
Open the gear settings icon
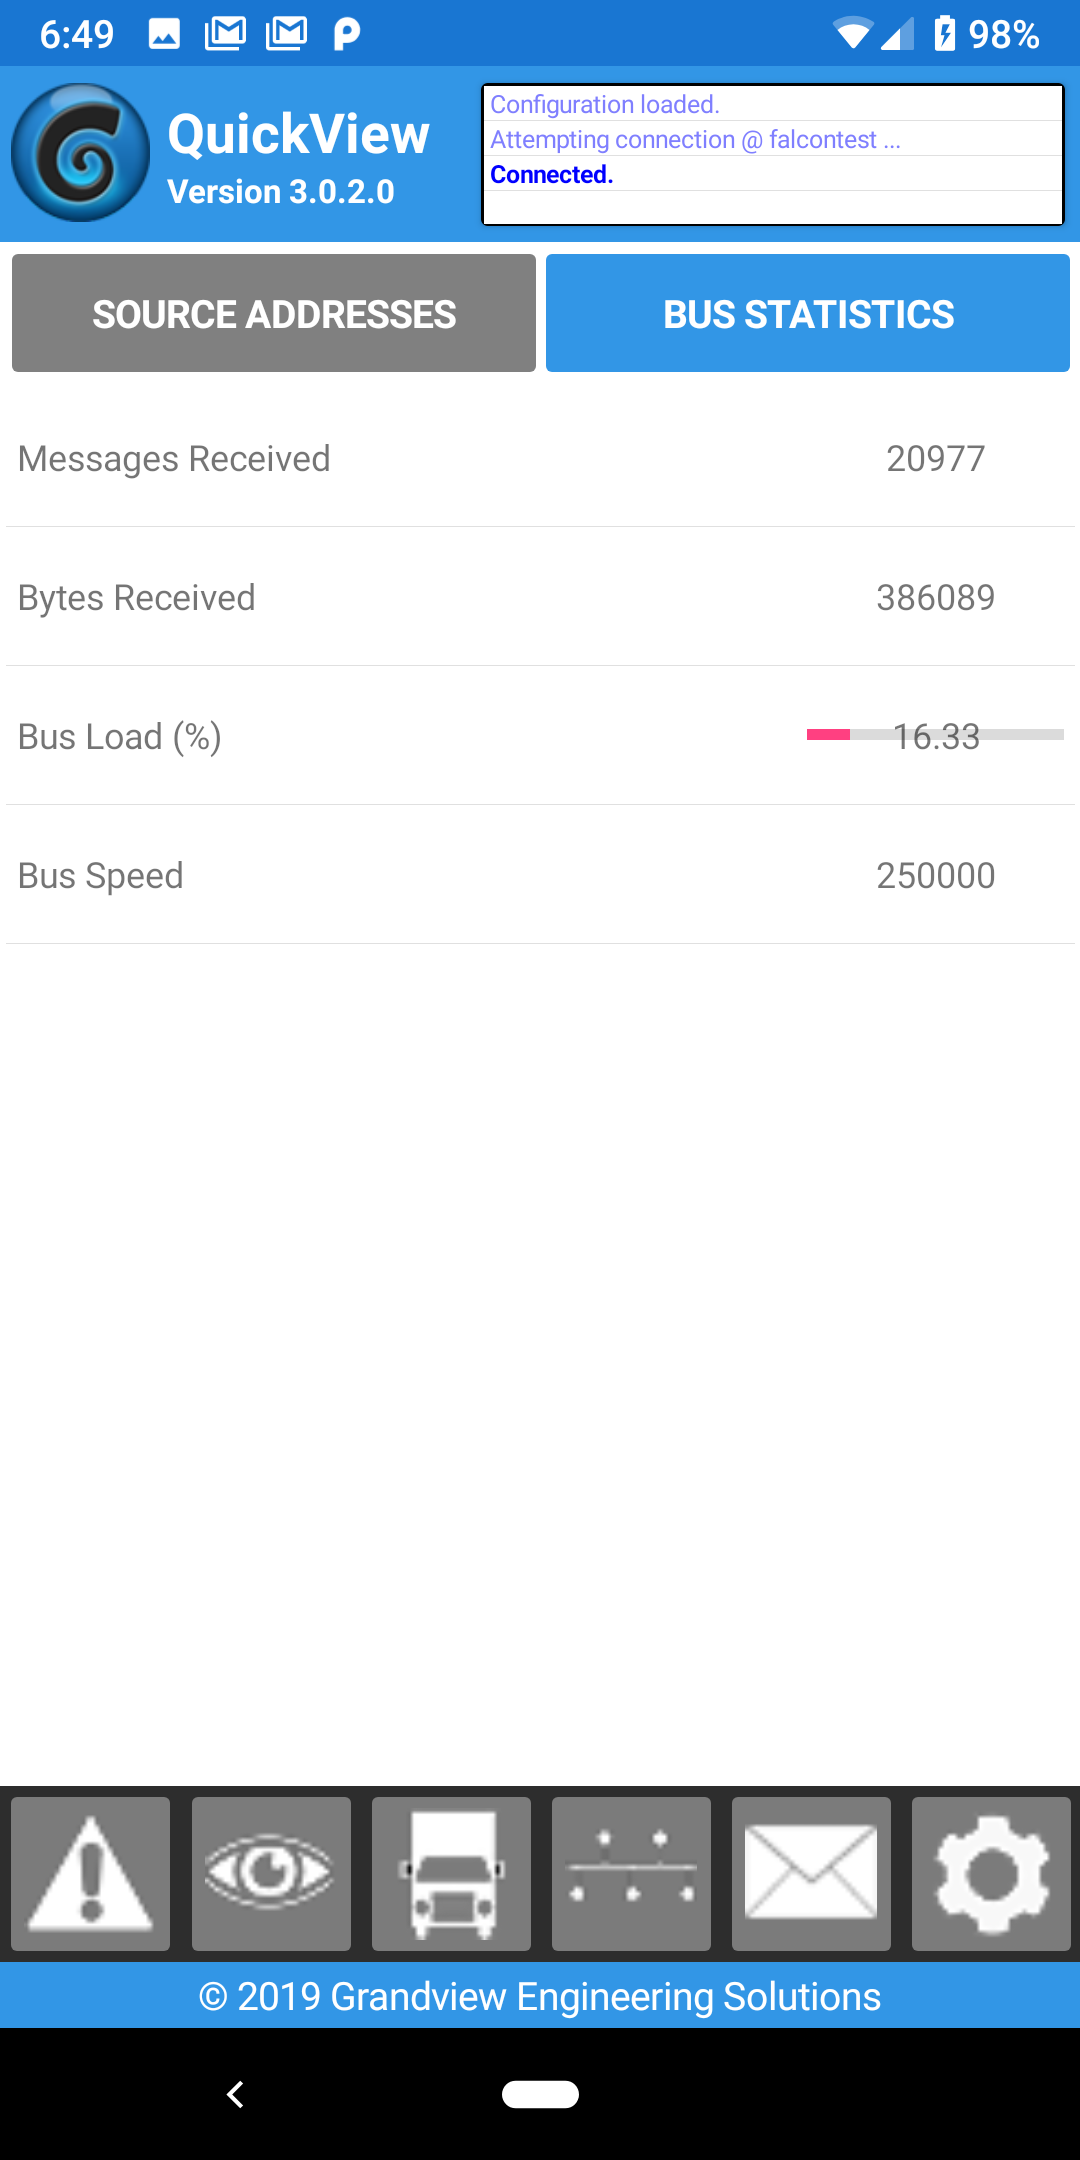(991, 1873)
